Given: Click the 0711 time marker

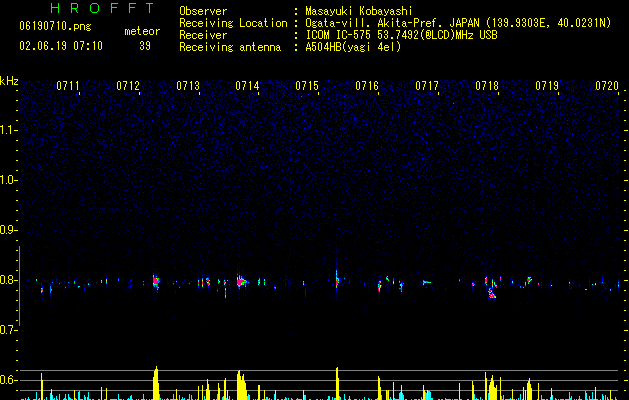Looking at the screenshot, I should pyautogui.click(x=68, y=85).
